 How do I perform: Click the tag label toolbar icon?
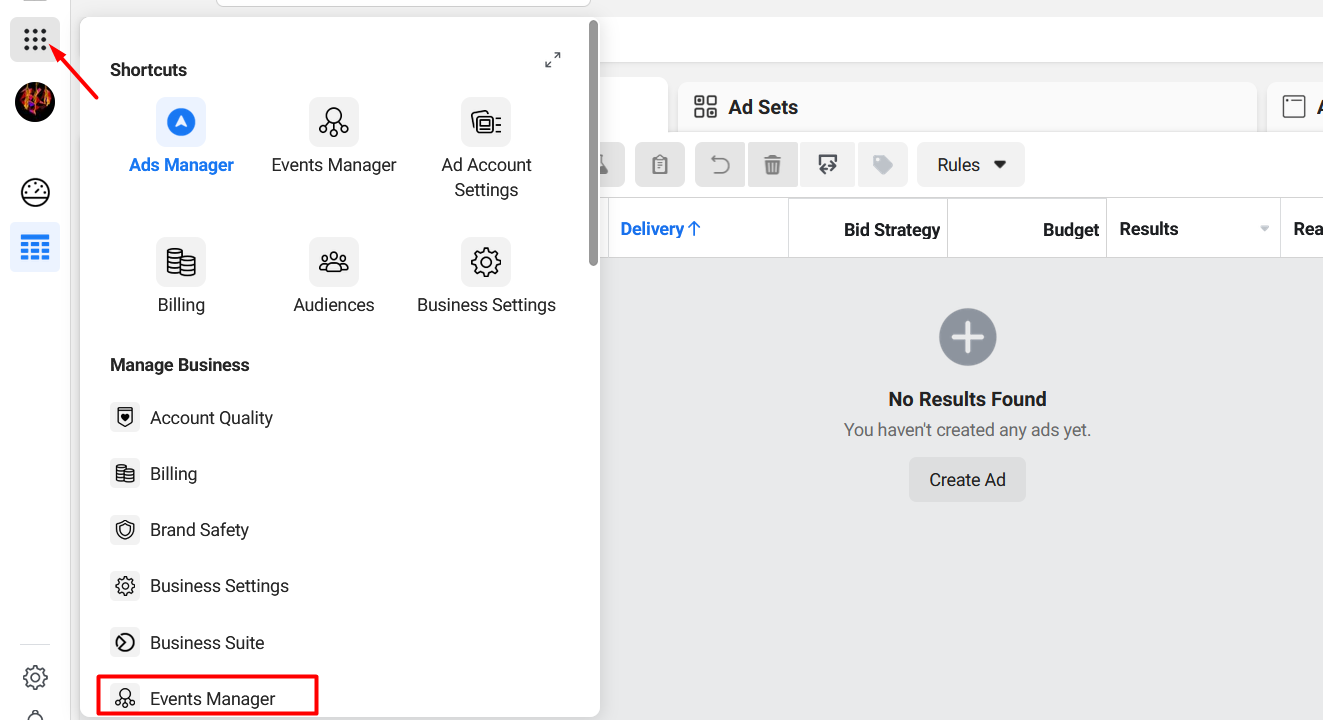tap(883, 165)
